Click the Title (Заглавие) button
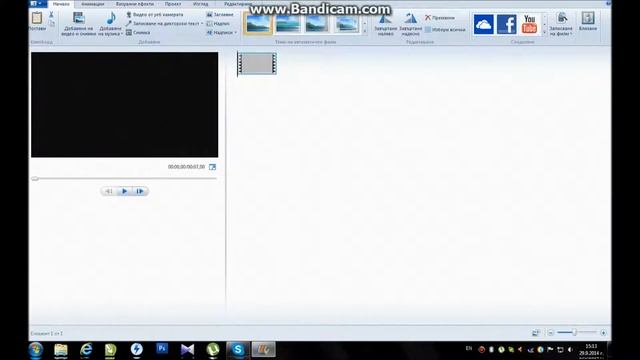Image resolution: width=640 pixels, height=360 pixels. (x=220, y=15)
